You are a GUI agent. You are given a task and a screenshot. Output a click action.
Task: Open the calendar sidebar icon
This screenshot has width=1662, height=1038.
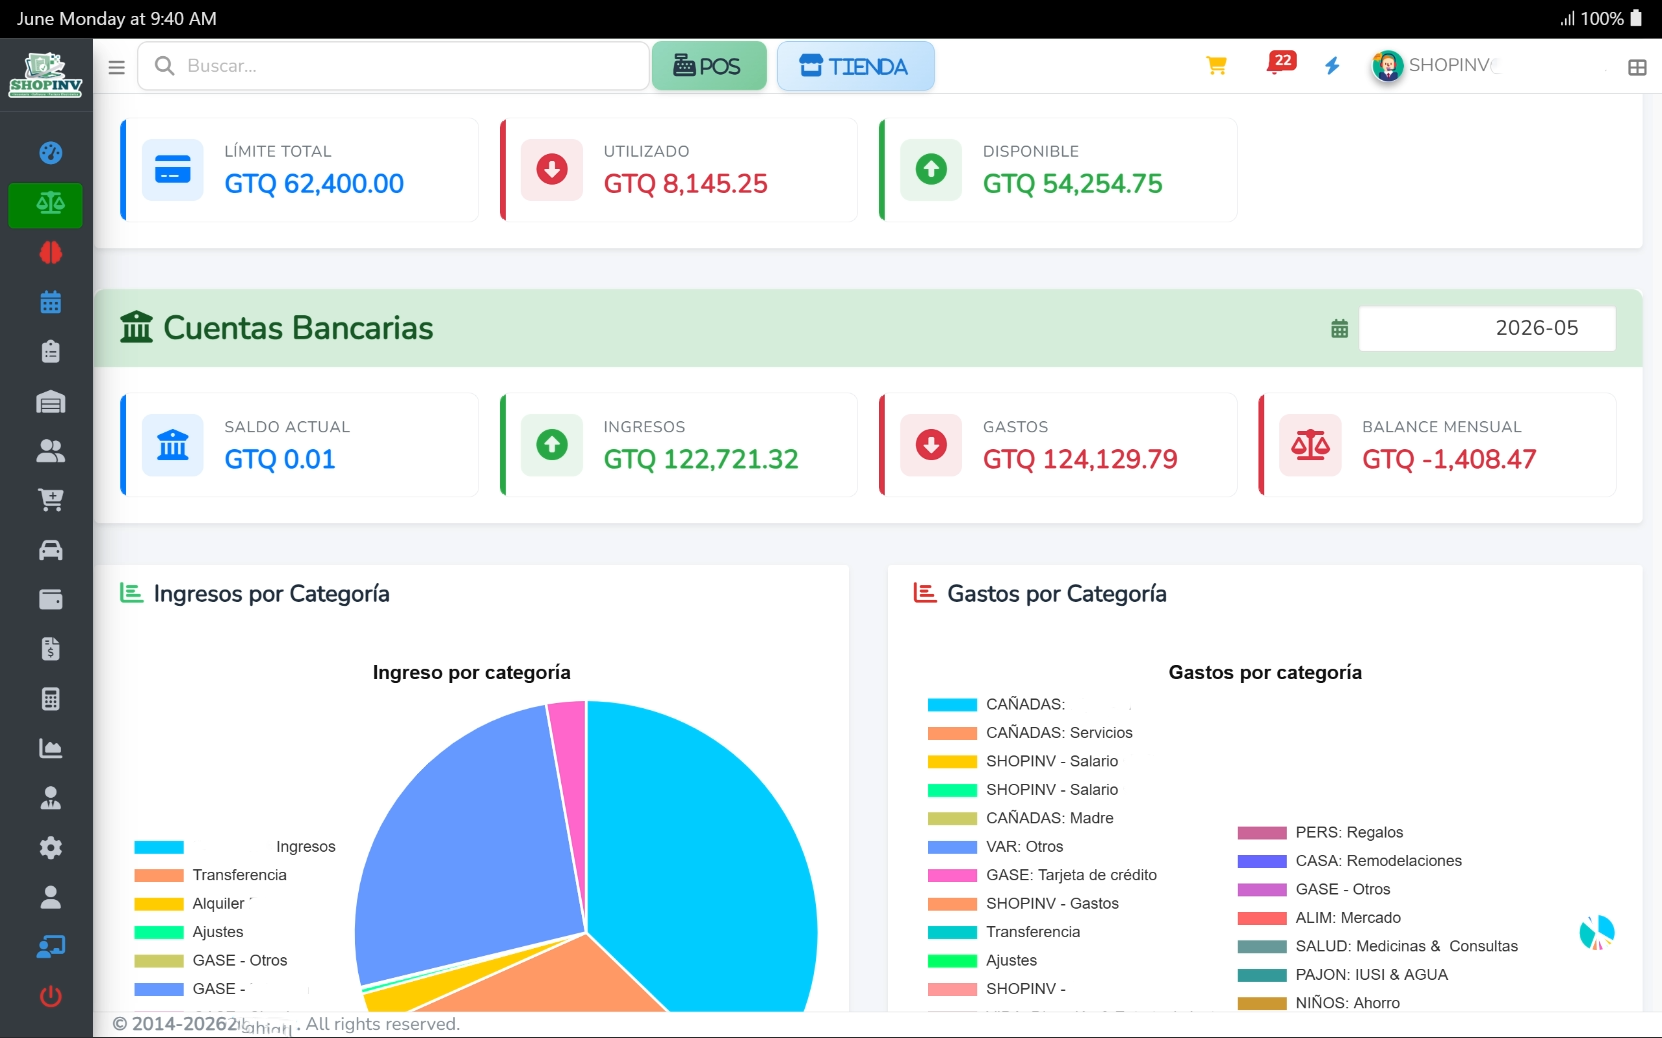(x=50, y=302)
